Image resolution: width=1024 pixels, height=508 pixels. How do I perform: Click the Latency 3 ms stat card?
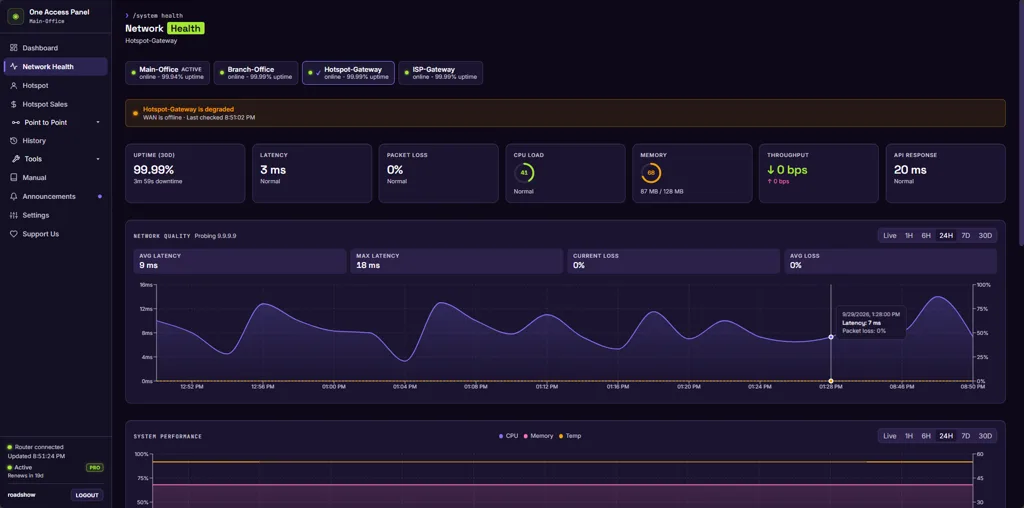[x=312, y=173]
